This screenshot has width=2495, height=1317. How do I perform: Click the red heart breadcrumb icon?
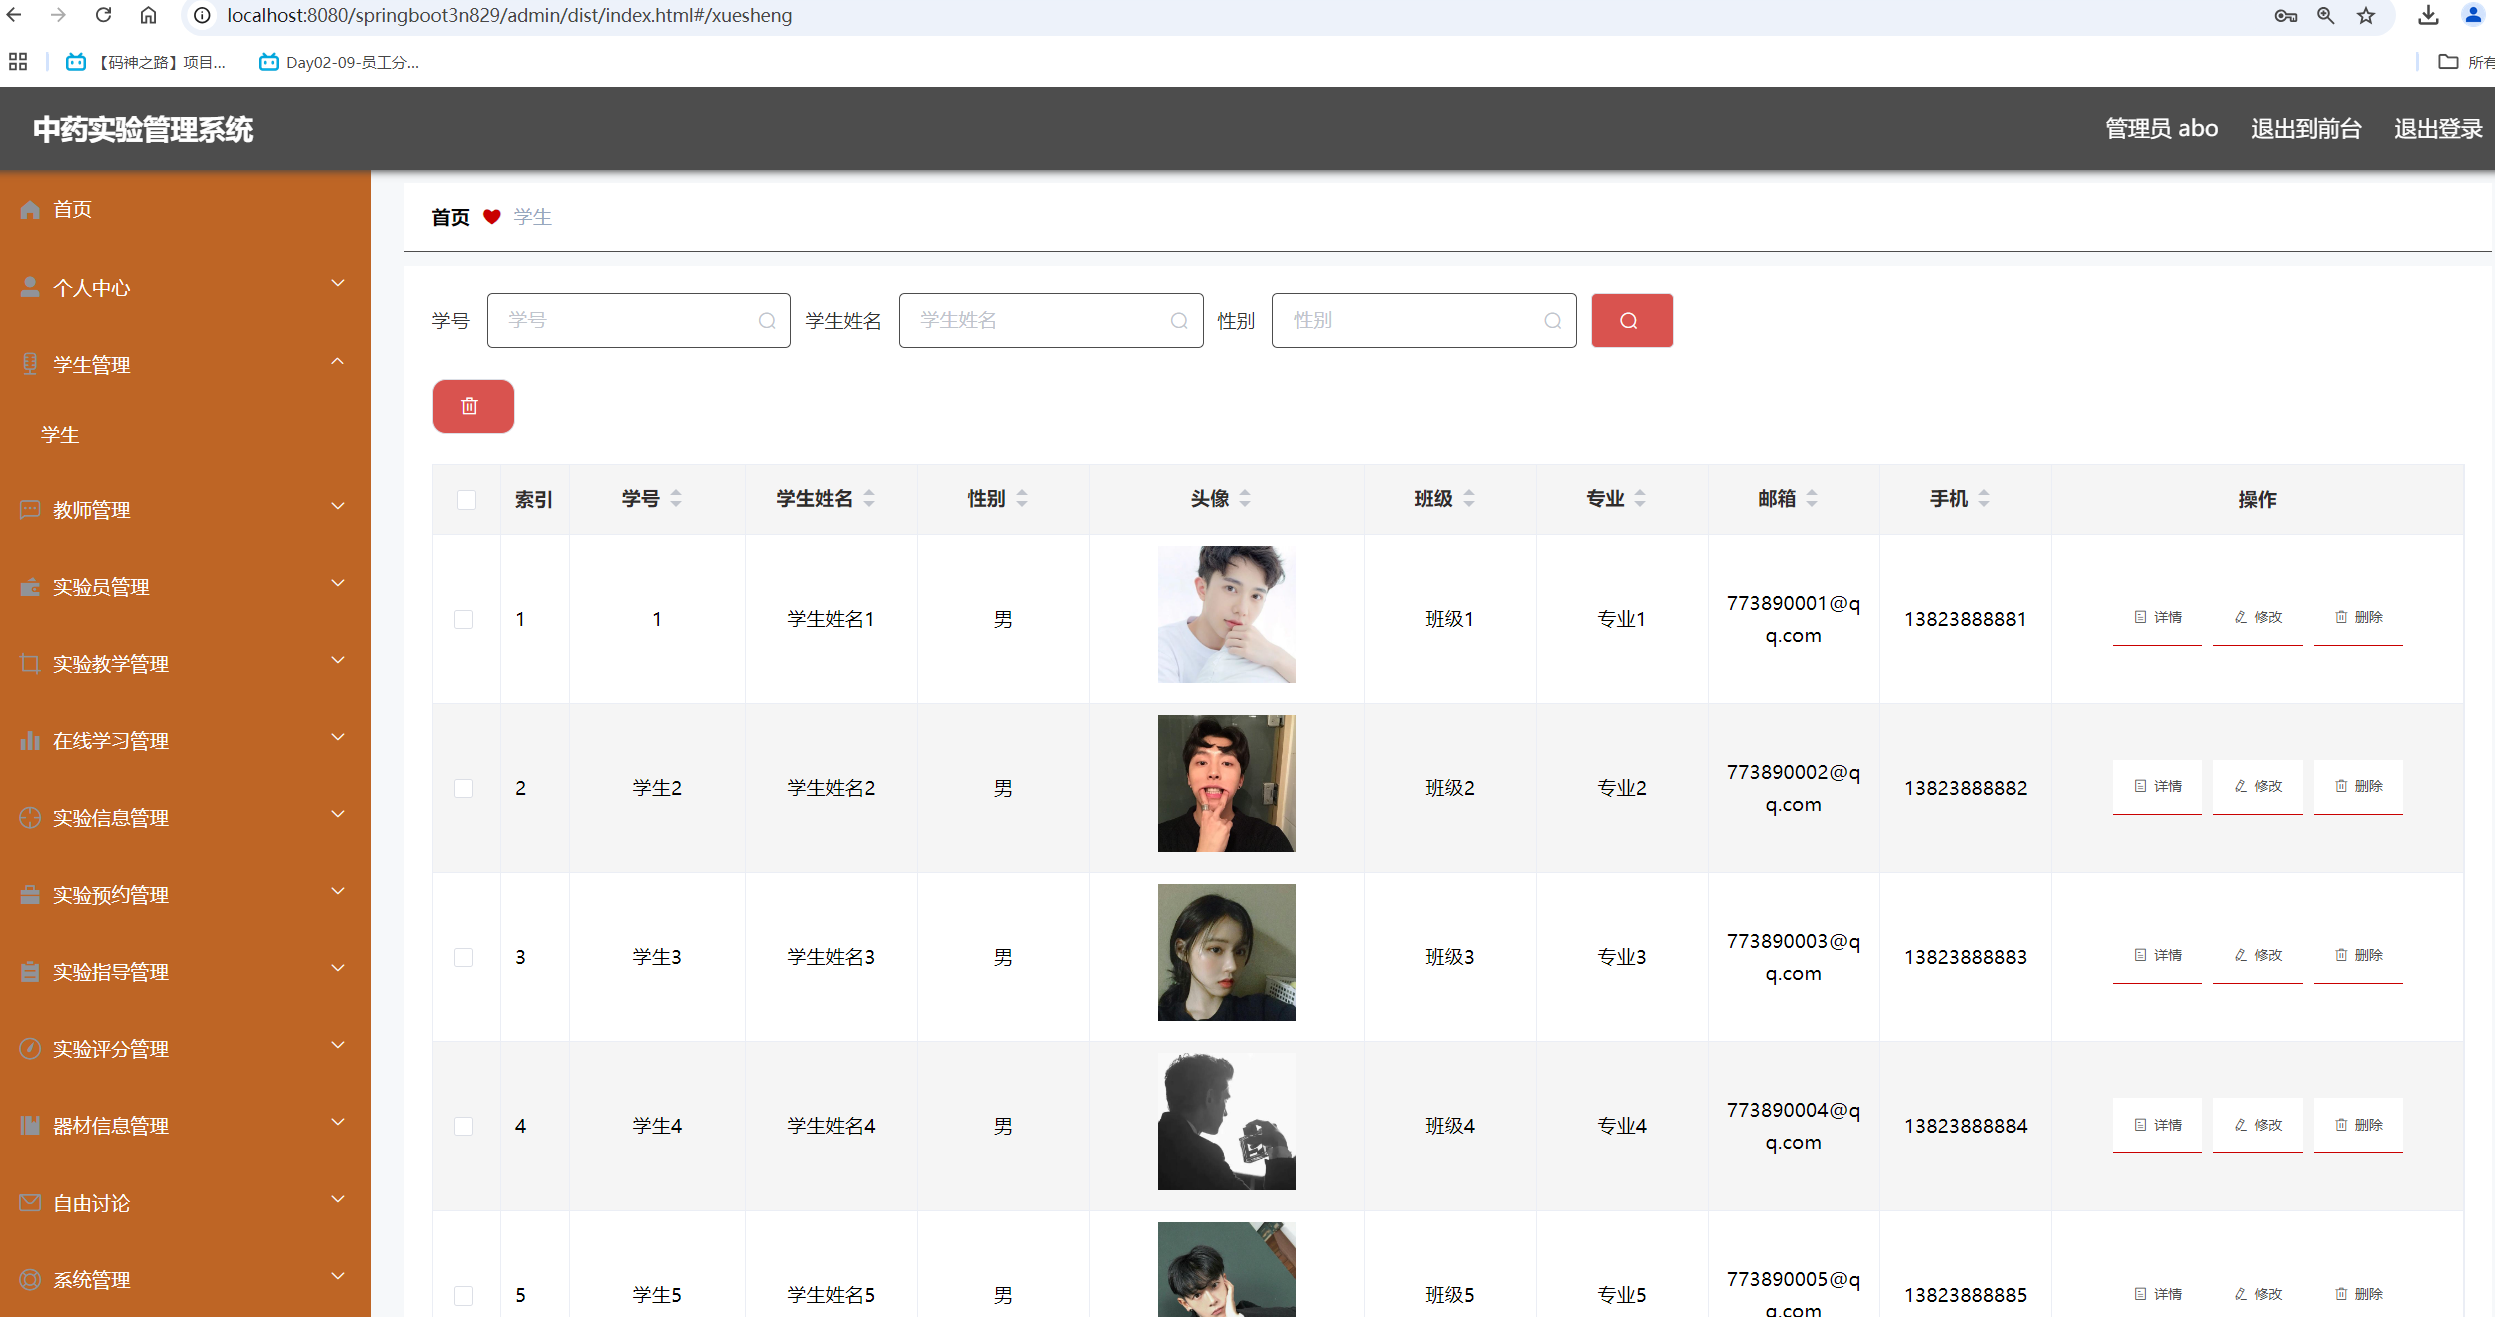click(491, 217)
